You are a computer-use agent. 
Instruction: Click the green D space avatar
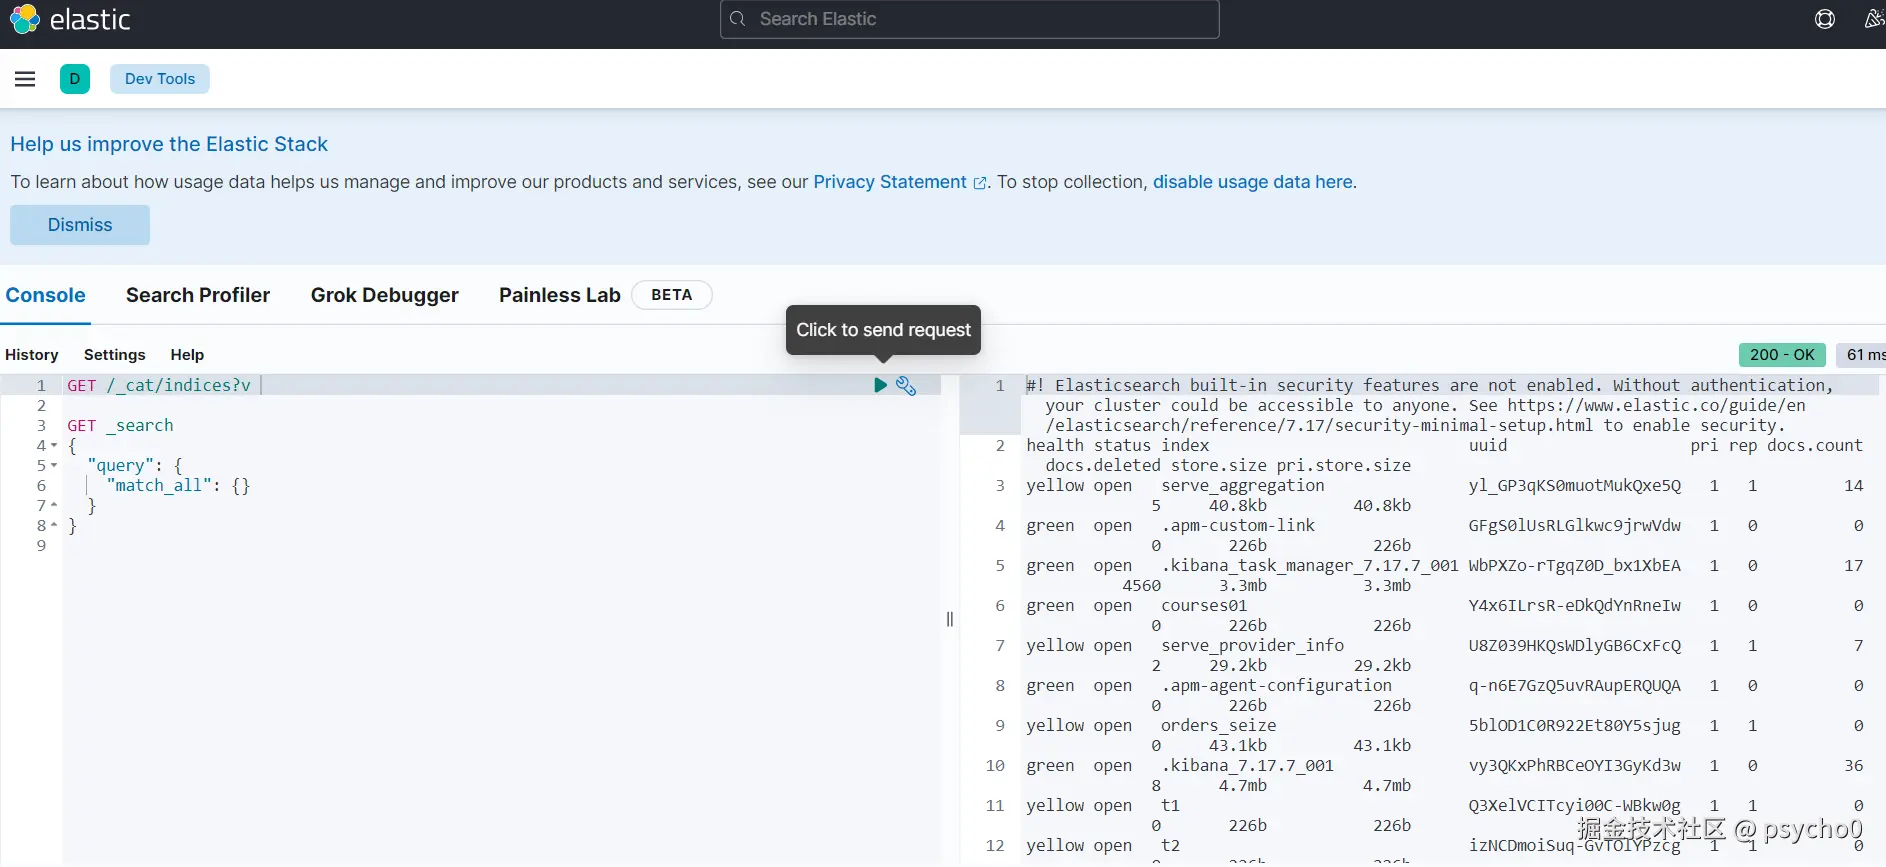click(x=75, y=79)
